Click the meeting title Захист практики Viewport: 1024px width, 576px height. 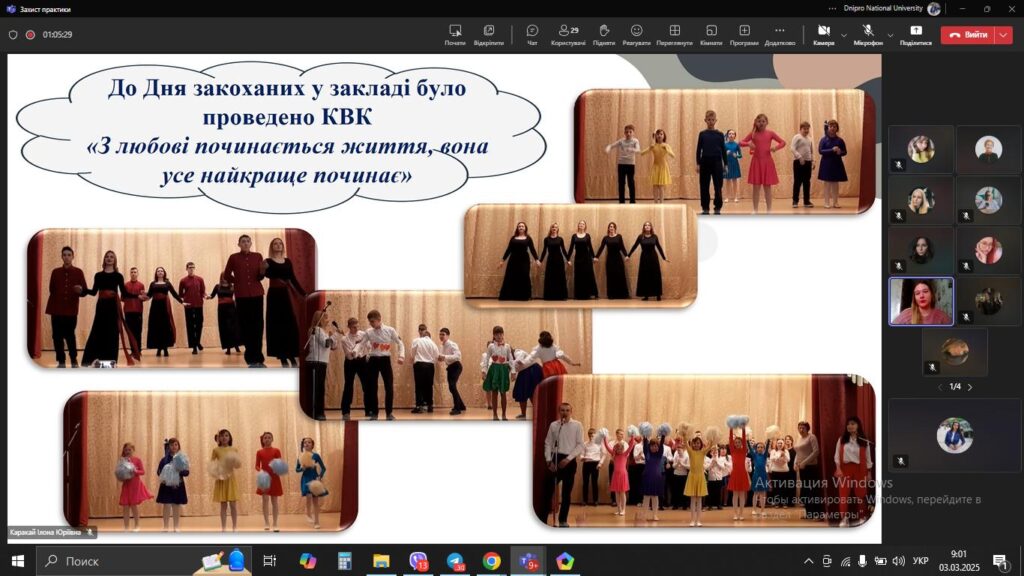(45, 9)
